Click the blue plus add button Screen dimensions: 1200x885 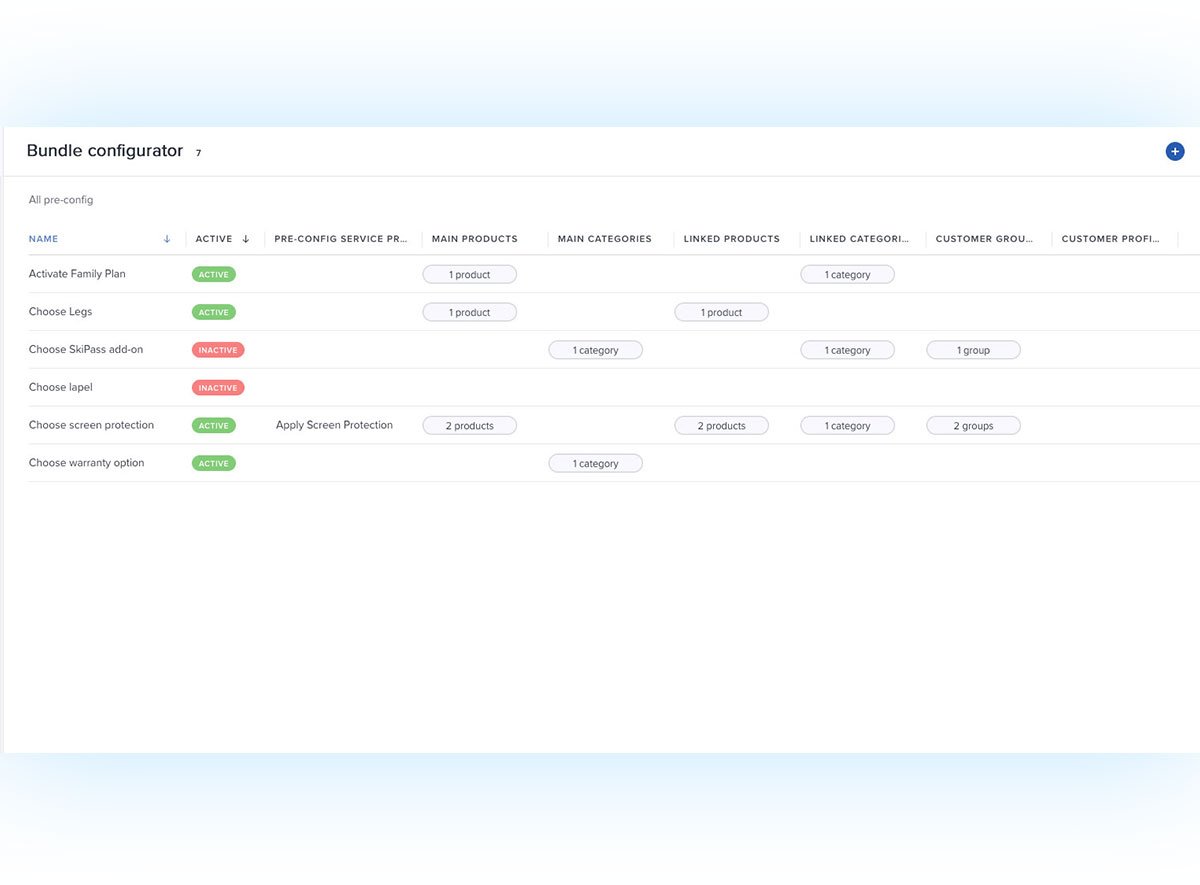[x=1175, y=151]
